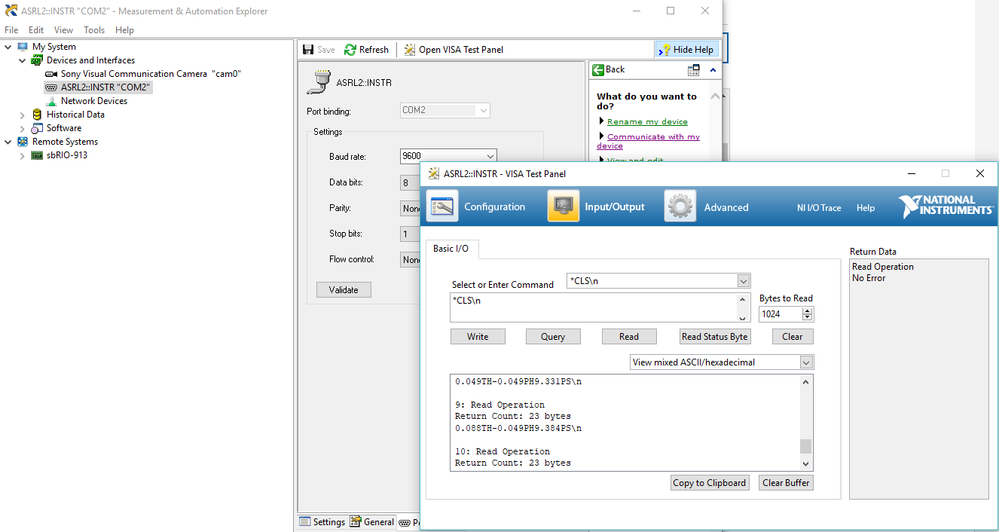Click the My System computer icon
This screenshot has height=532, width=999.
[23, 47]
